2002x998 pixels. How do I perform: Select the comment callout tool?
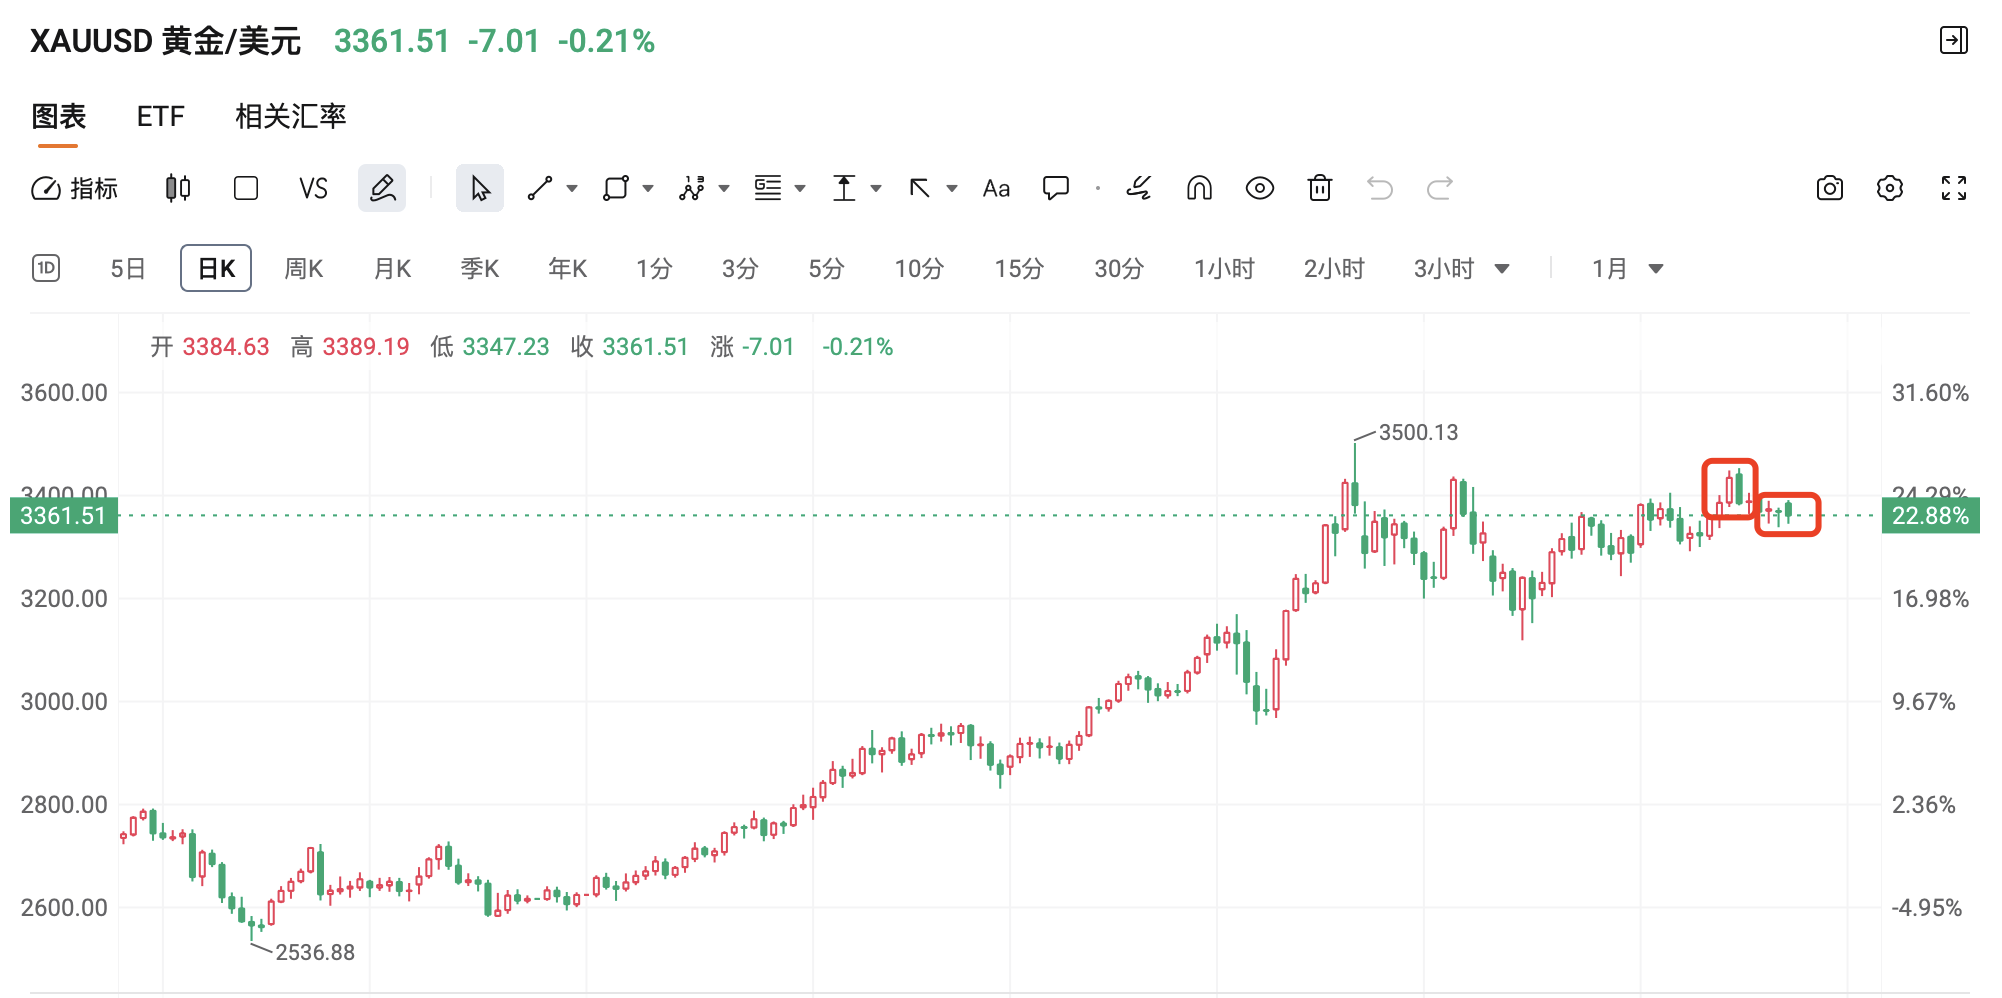pos(1056,188)
